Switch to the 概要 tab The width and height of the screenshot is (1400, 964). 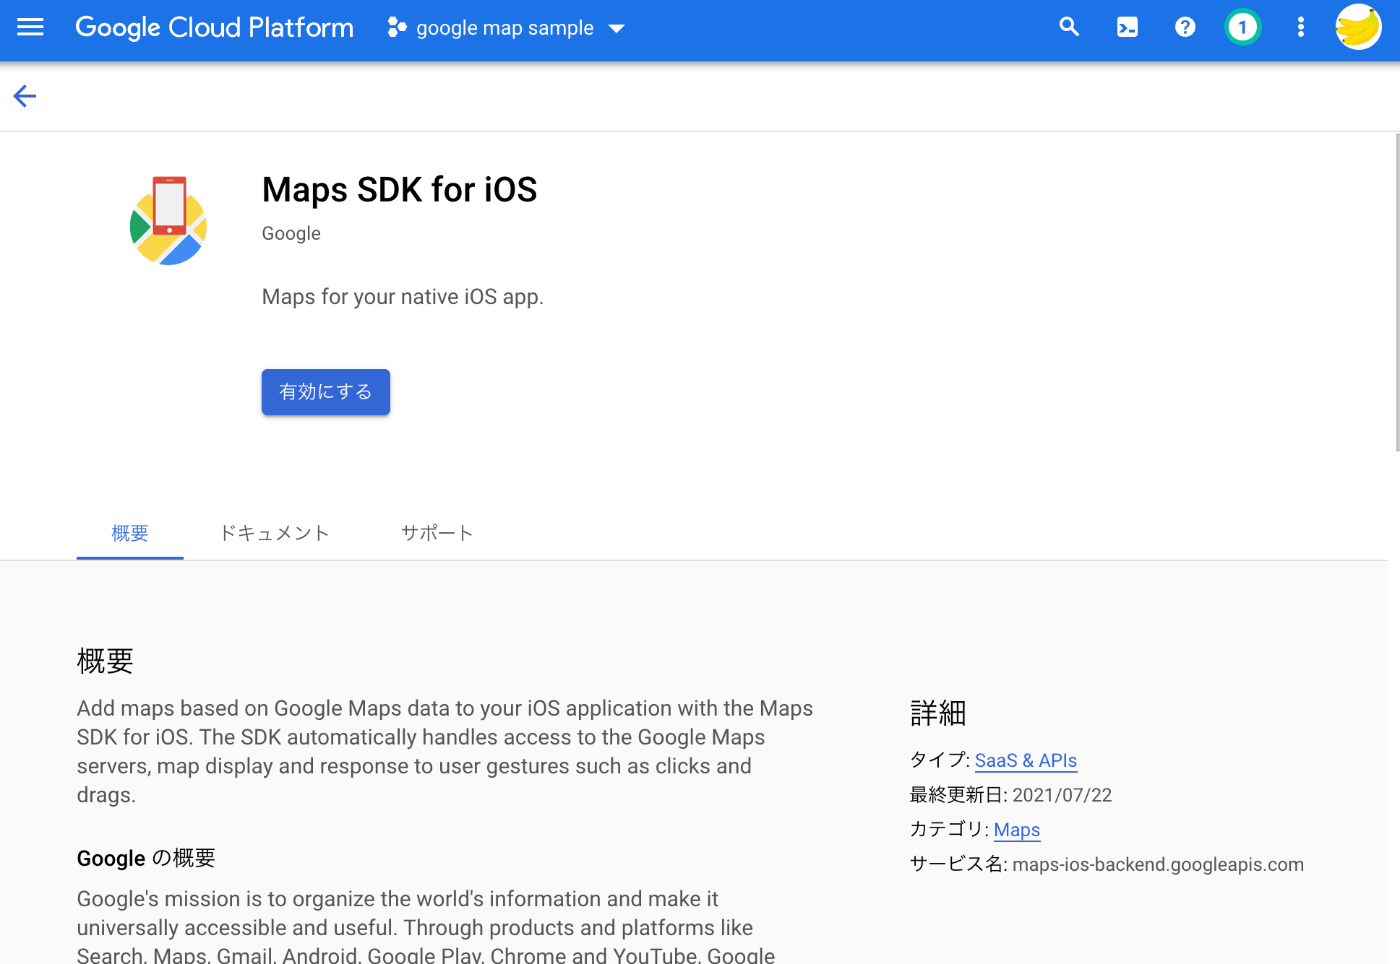[x=130, y=533]
